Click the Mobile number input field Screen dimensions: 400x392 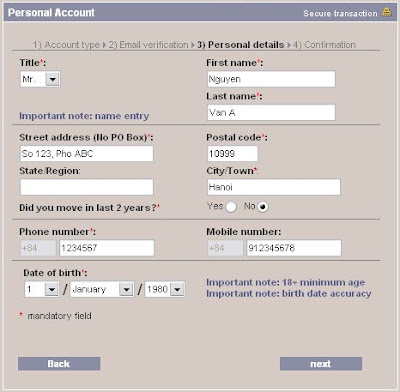click(x=294, y=248)
